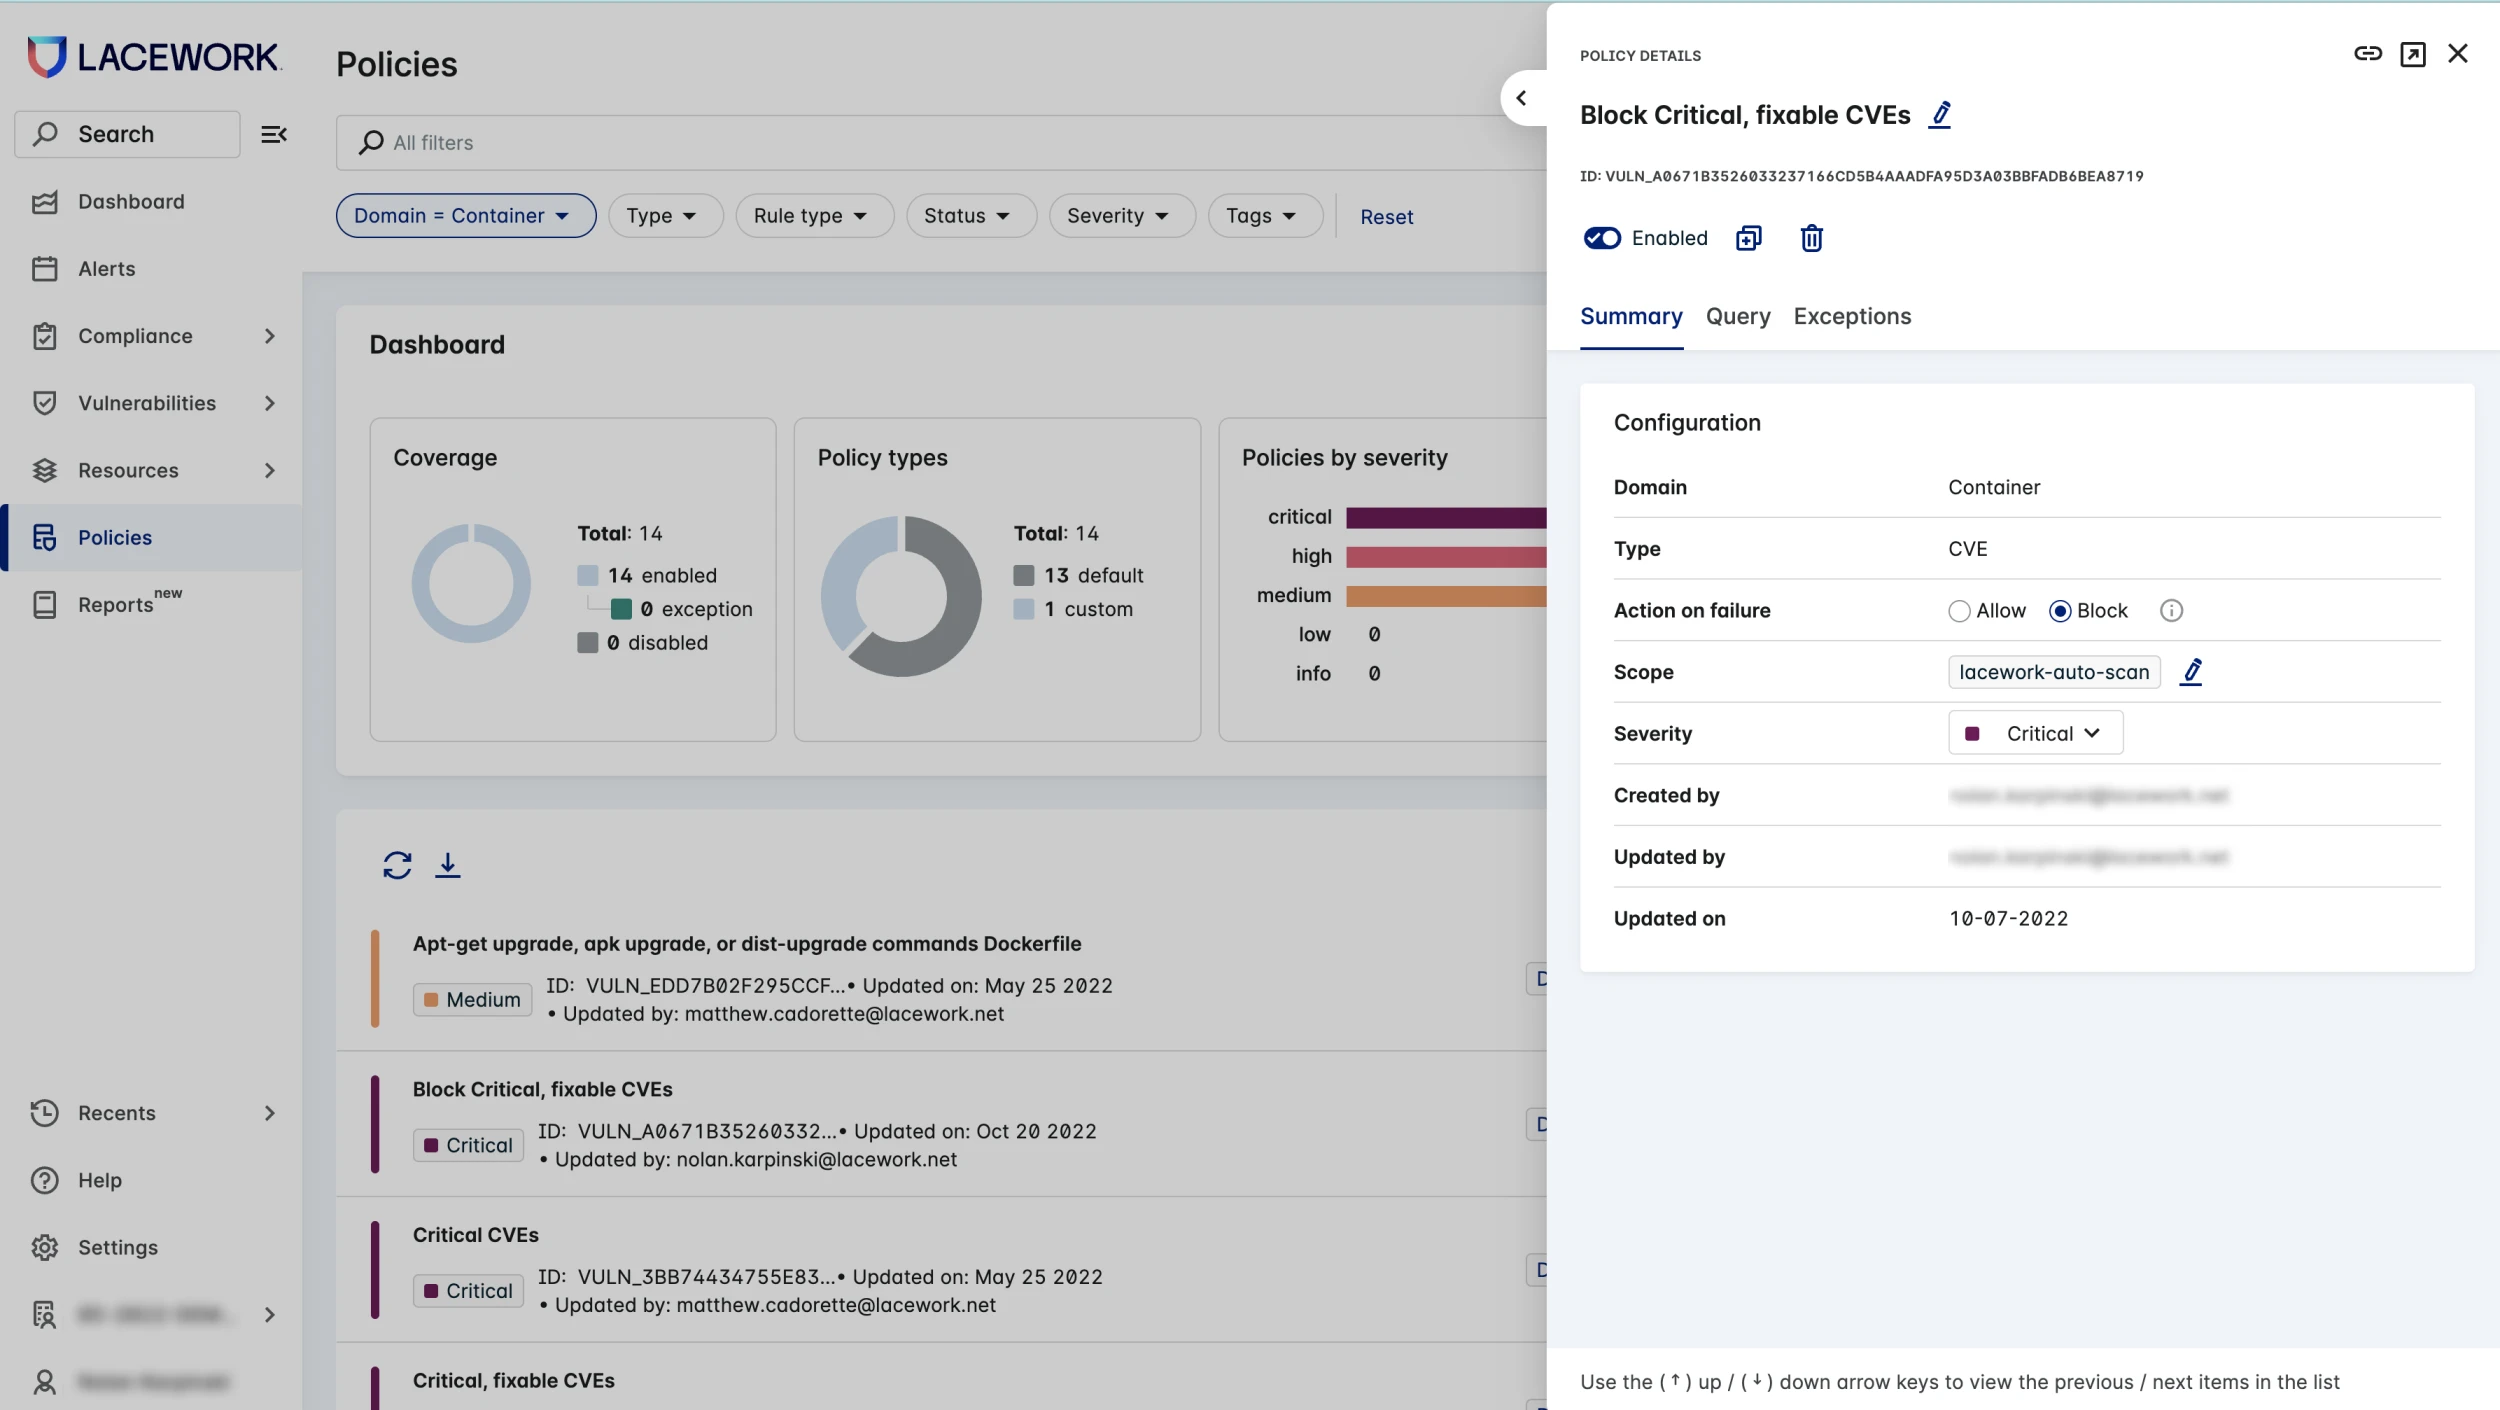2500x1410 pixels.
Task: Toggle the Enabled switch off
Action: [x=1602, y=238]
